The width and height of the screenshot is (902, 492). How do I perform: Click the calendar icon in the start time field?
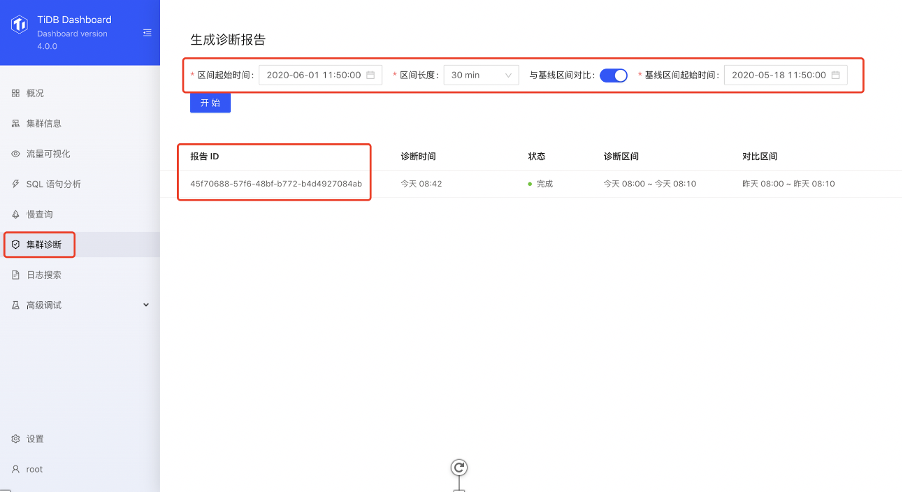371,75
